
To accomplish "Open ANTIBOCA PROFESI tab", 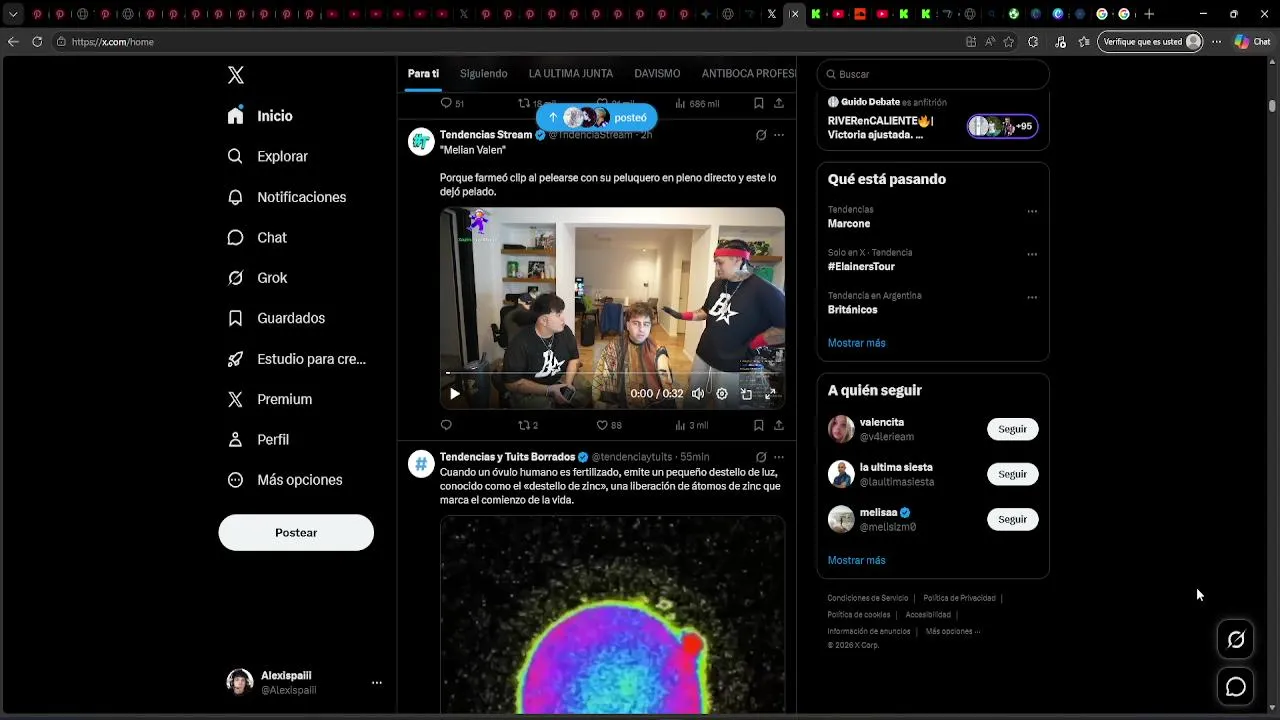I will (x=749, y=74).
